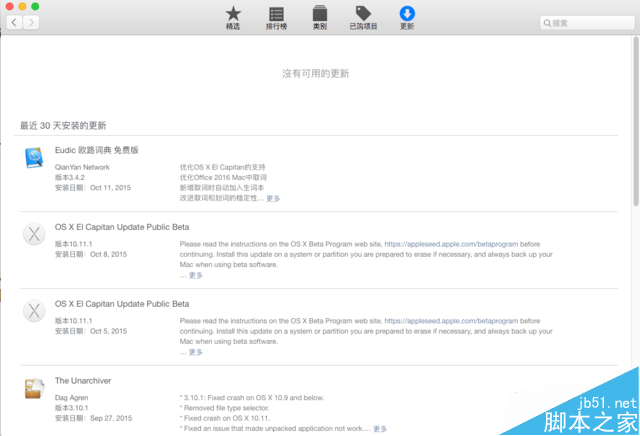
Task: Click The Unarchiver title text
Action: (x=83, y=380)
